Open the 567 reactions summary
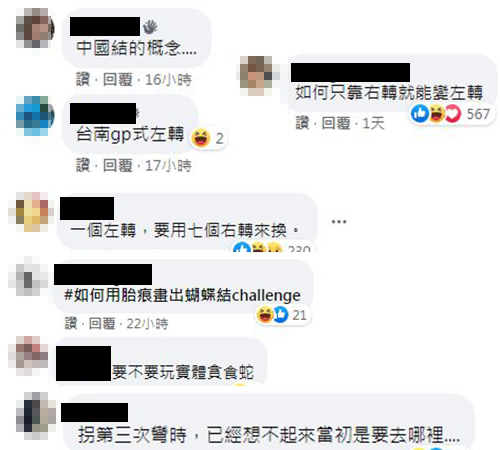Screen dimensions: 500x450 tap(451, 114)
